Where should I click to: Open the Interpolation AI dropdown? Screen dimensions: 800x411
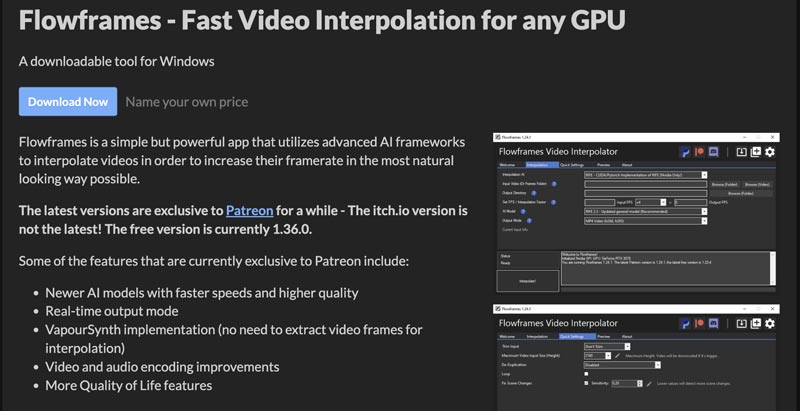click(x=645, y=175)
